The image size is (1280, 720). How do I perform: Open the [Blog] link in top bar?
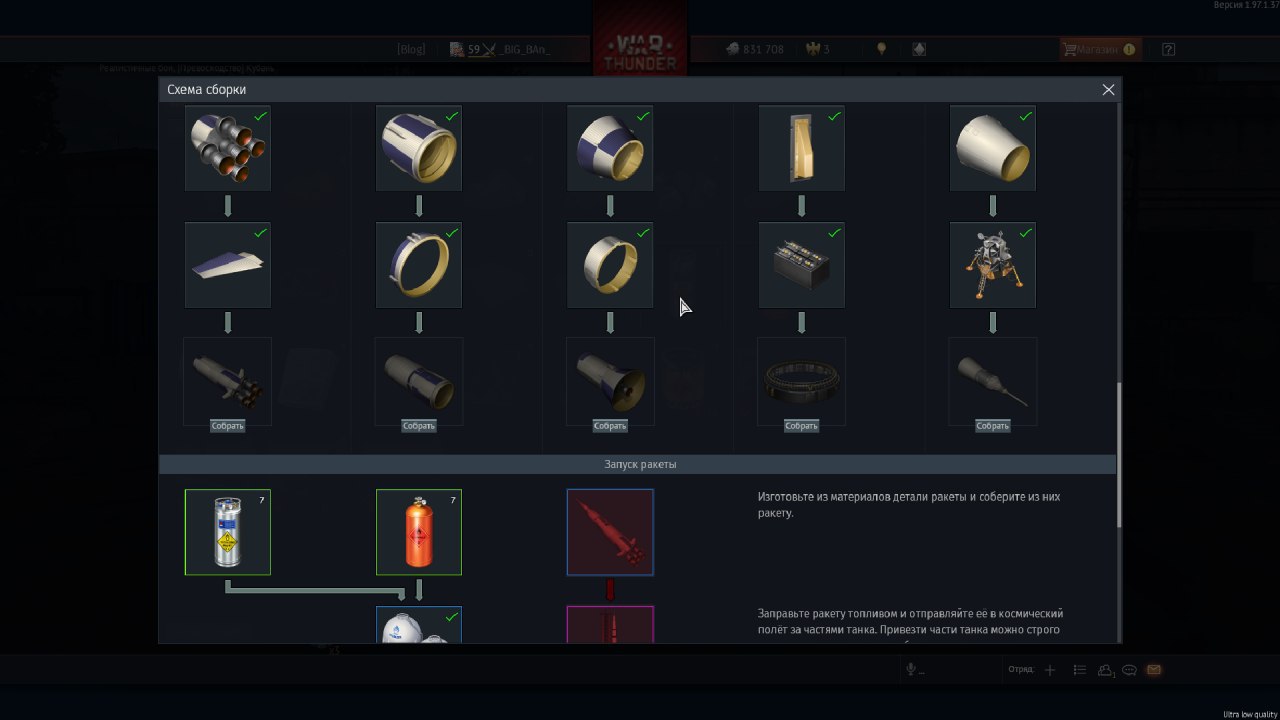coord(411,49)
